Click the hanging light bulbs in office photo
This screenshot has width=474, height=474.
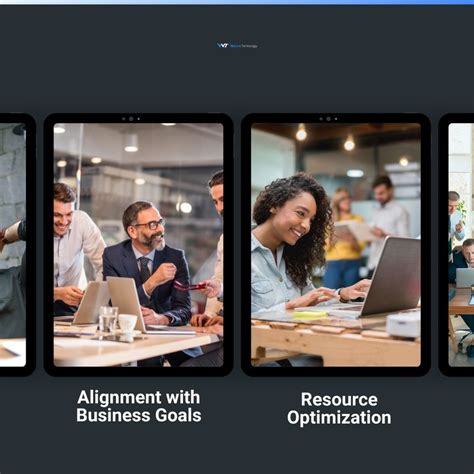pyautogui.click(x=325, y=137)
